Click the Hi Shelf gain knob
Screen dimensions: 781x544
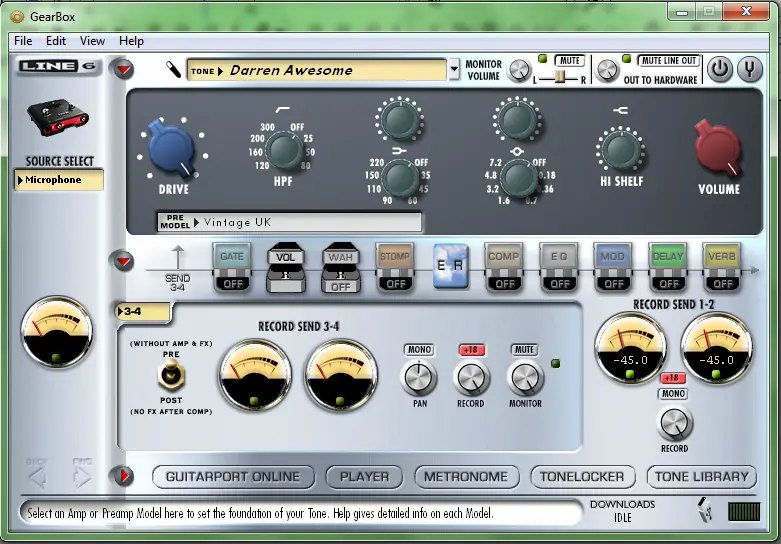pyautogui.click(x=621, y=149)
